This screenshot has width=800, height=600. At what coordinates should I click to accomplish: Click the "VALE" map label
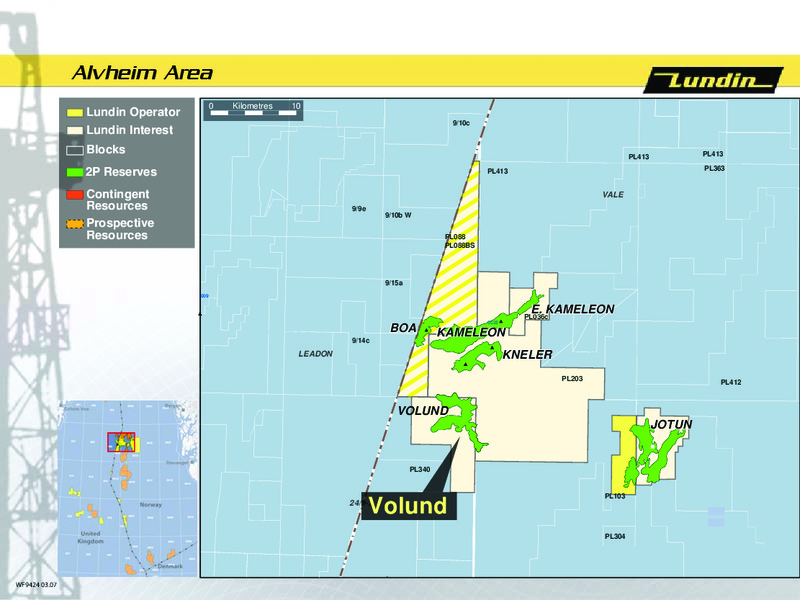[613, 194]
